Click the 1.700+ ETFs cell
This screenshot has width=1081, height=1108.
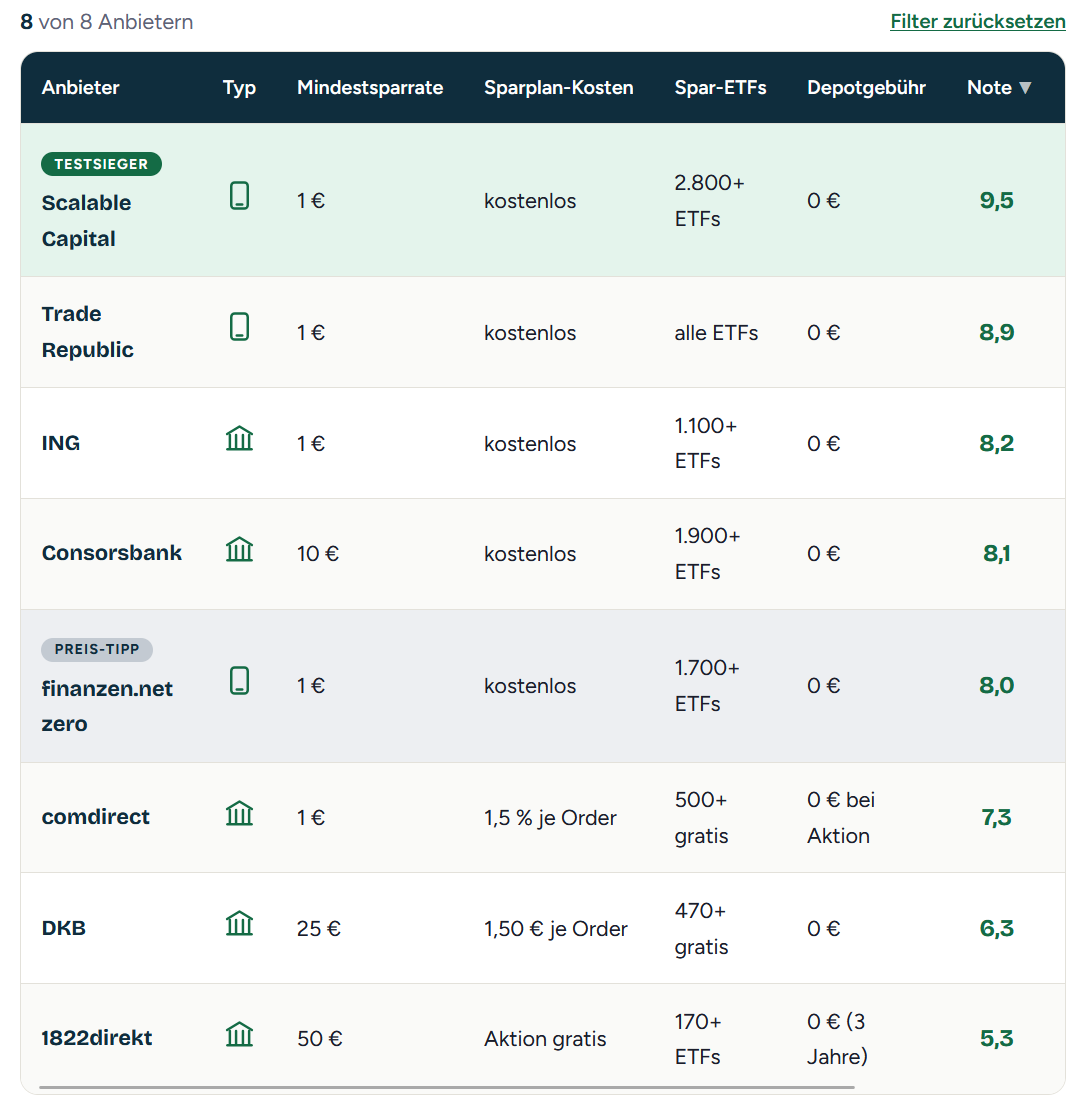pos(707,685)
